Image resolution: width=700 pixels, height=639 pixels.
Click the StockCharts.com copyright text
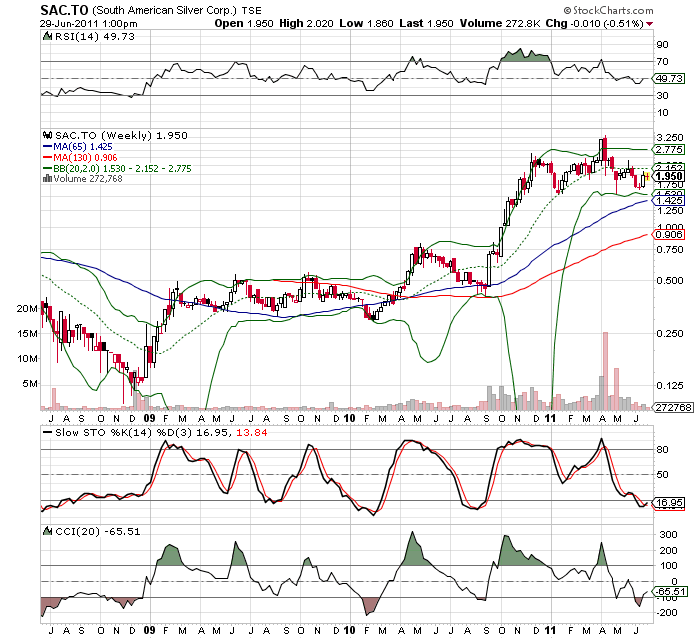[608, 10]
